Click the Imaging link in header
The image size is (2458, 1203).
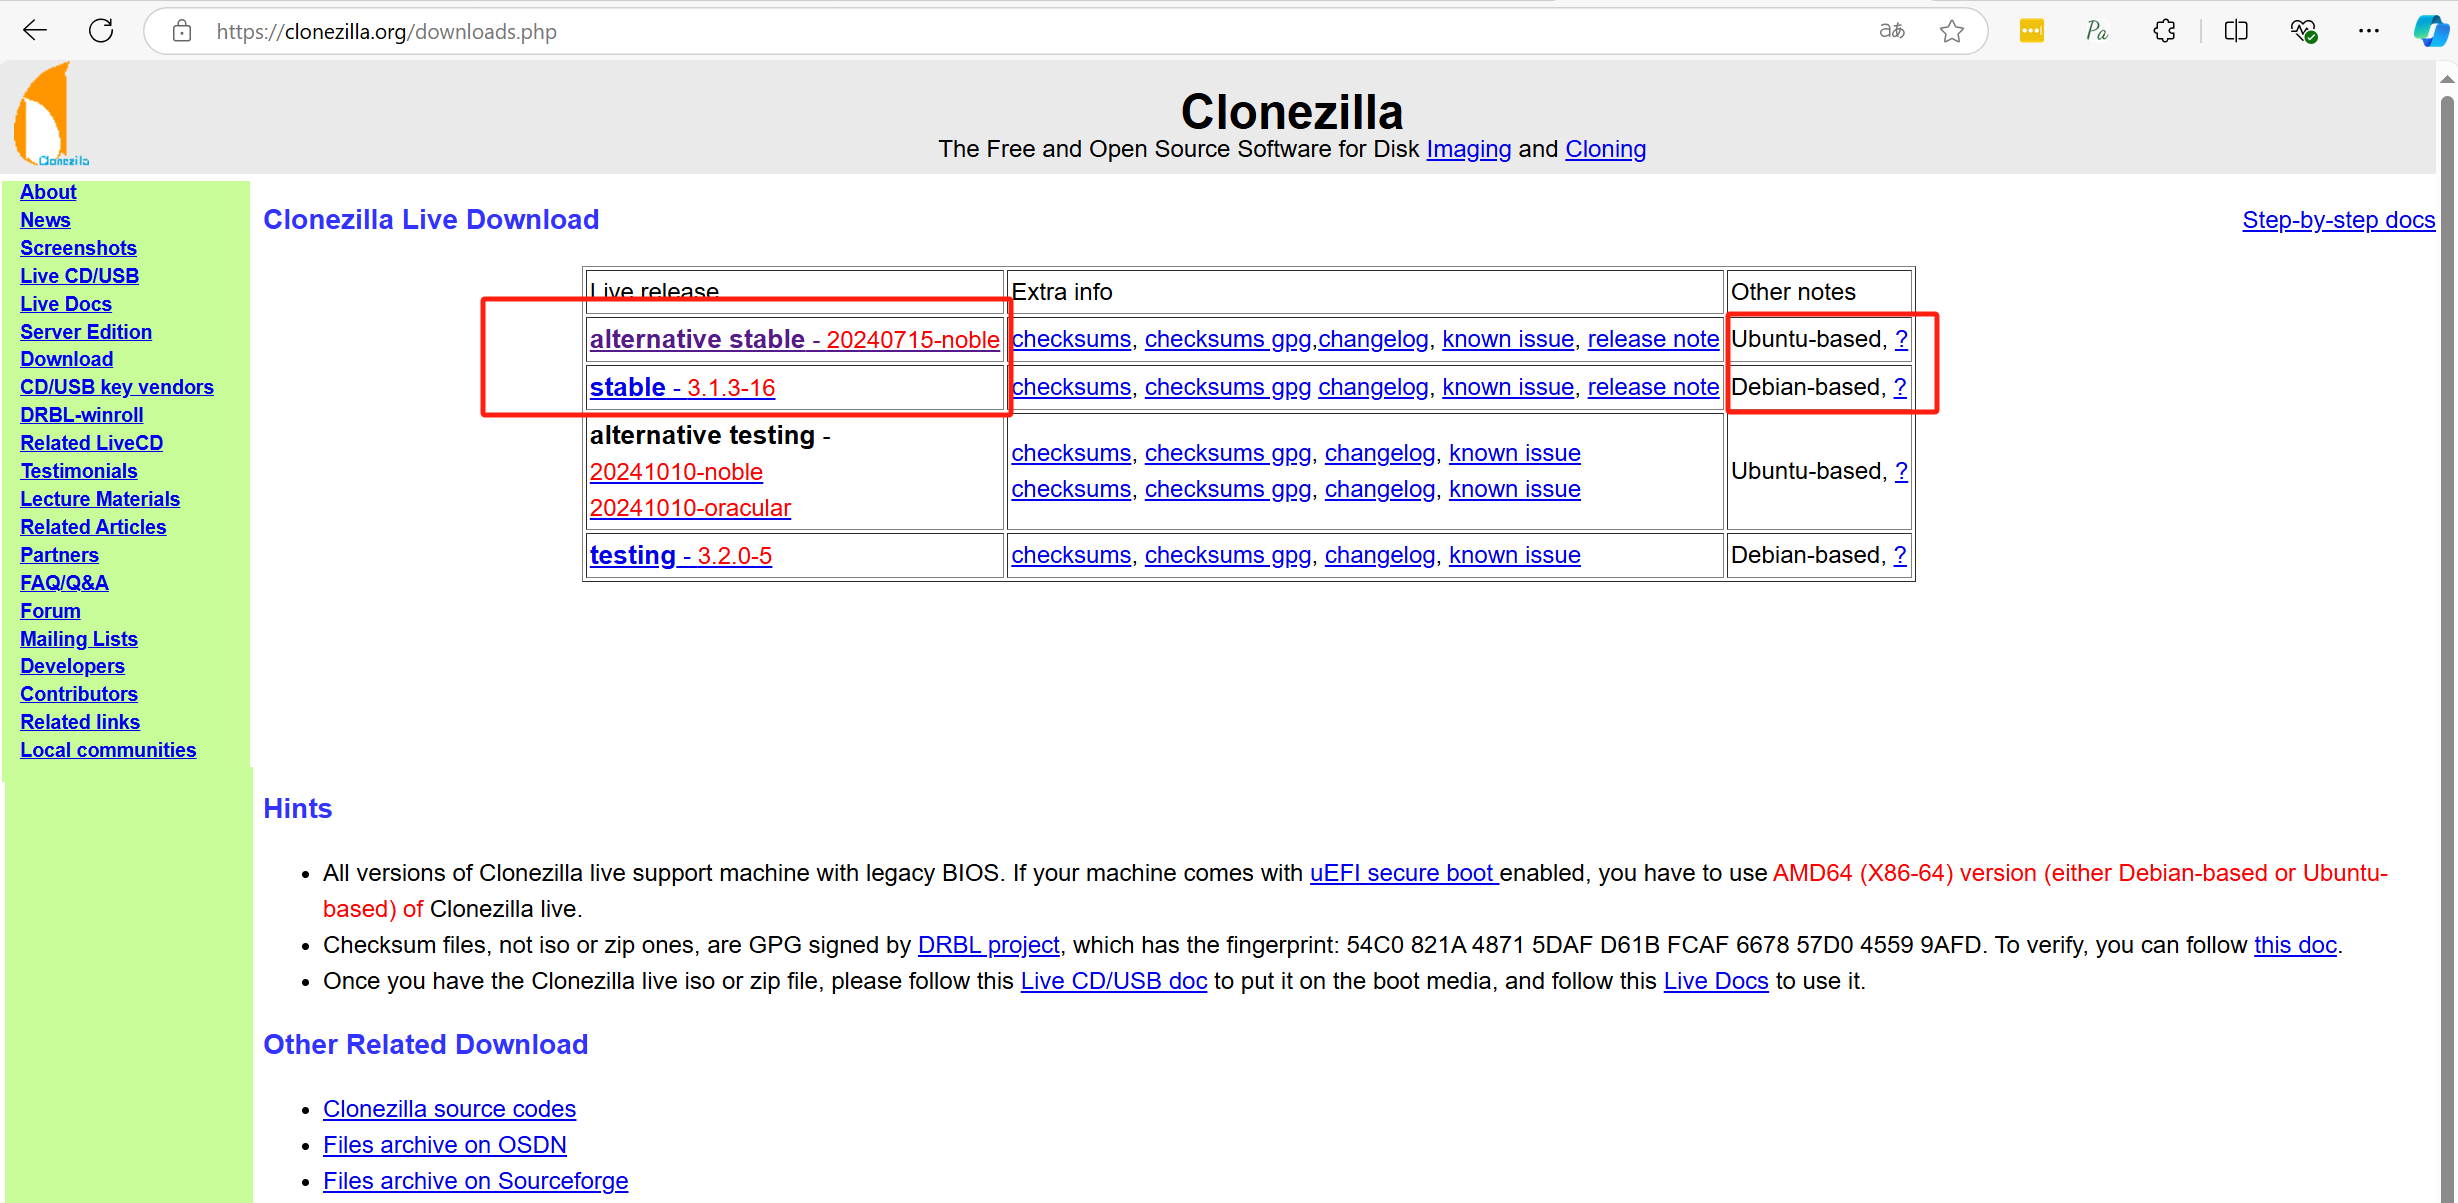1468,149
